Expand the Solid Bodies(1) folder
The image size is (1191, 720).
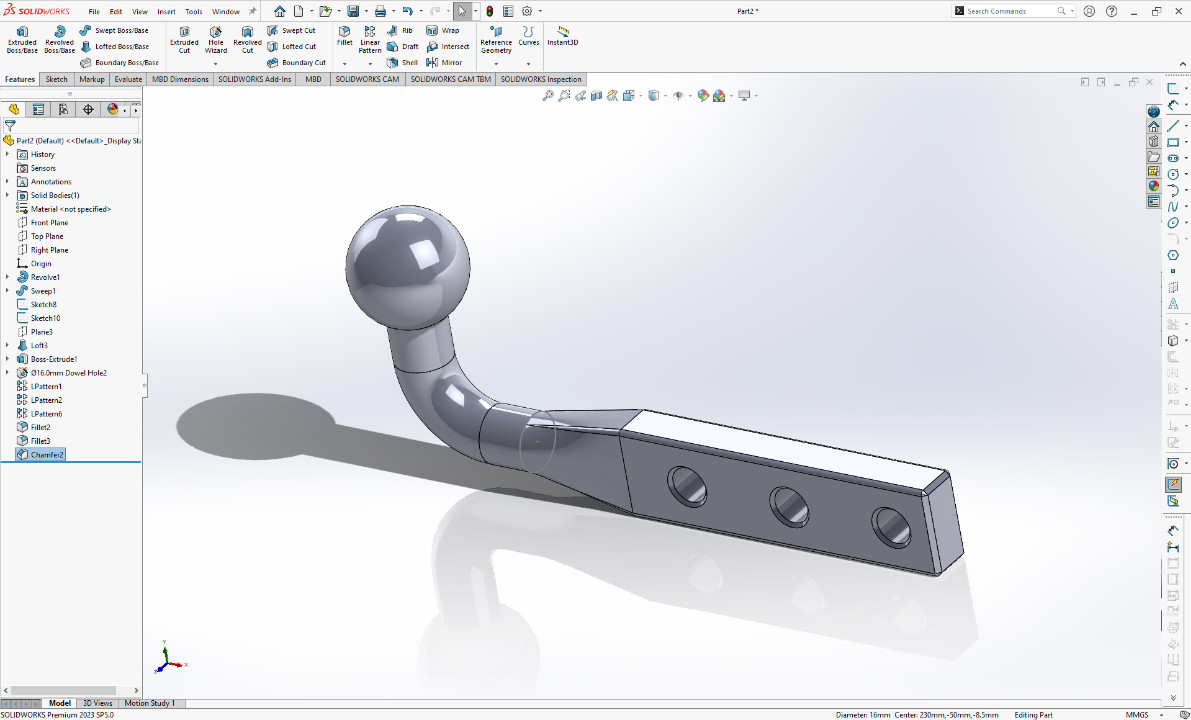[8, 195]
